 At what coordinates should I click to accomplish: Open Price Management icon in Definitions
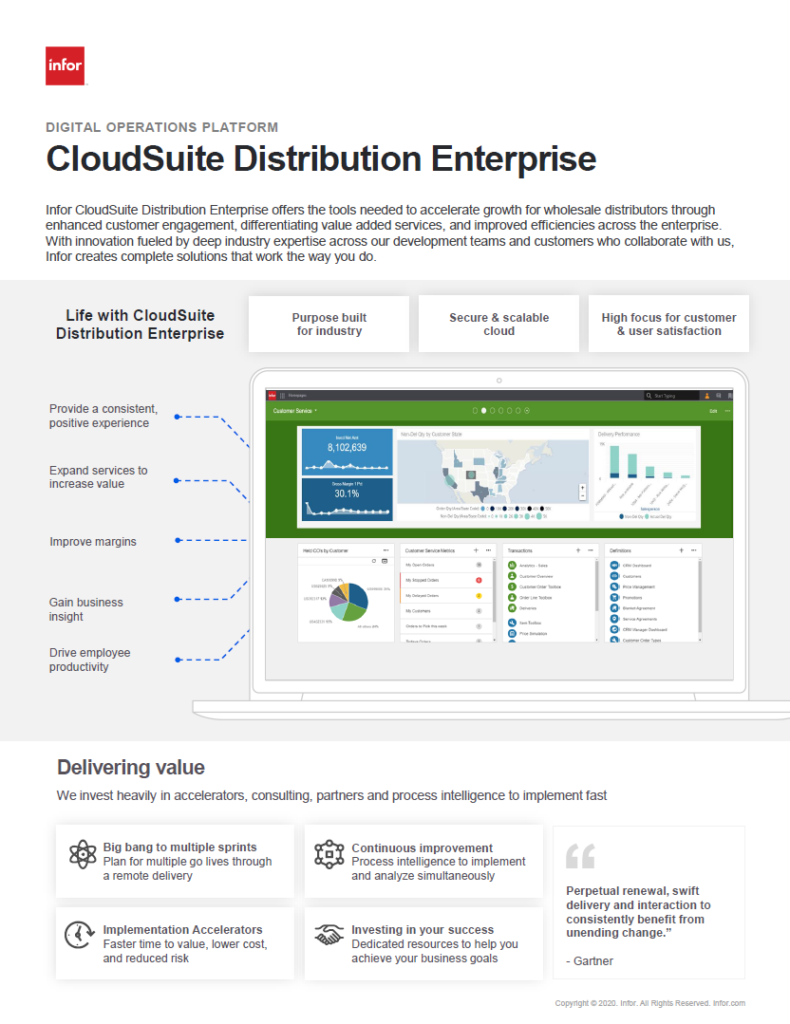point(614,586)
